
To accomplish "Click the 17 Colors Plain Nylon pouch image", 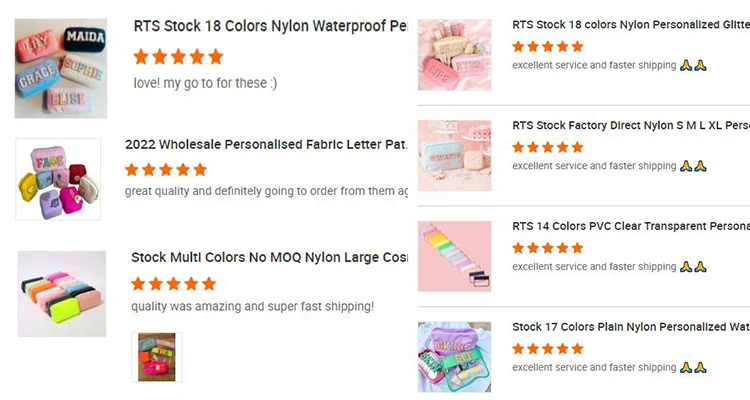I will pyautogui.click(x=454, y=356).
